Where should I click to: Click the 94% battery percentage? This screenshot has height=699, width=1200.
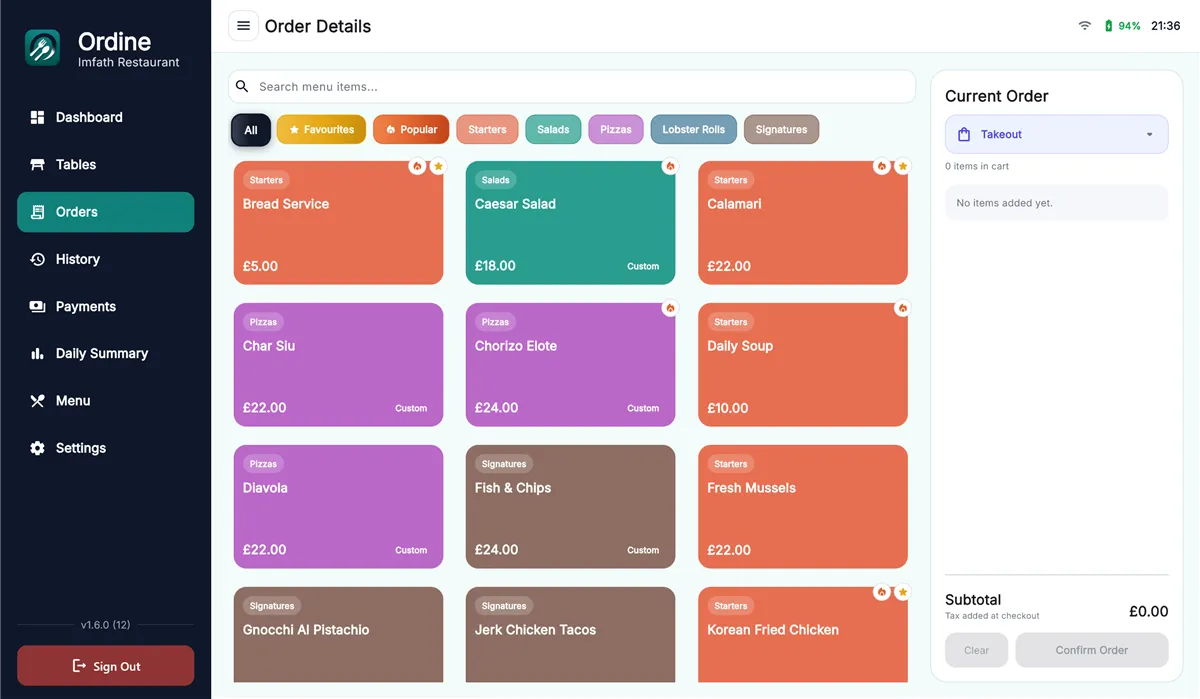click(1129, 26)
